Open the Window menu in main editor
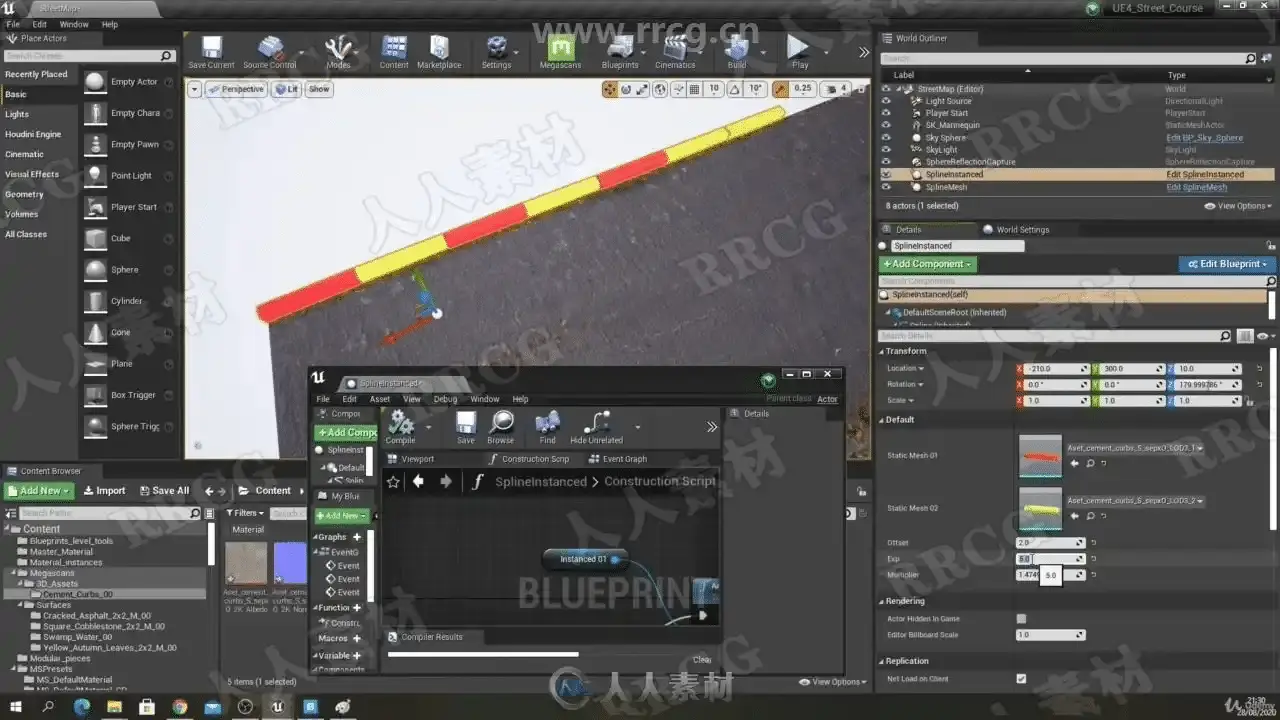The height and width of the screenshot is (720, 1280). [74, 24]
